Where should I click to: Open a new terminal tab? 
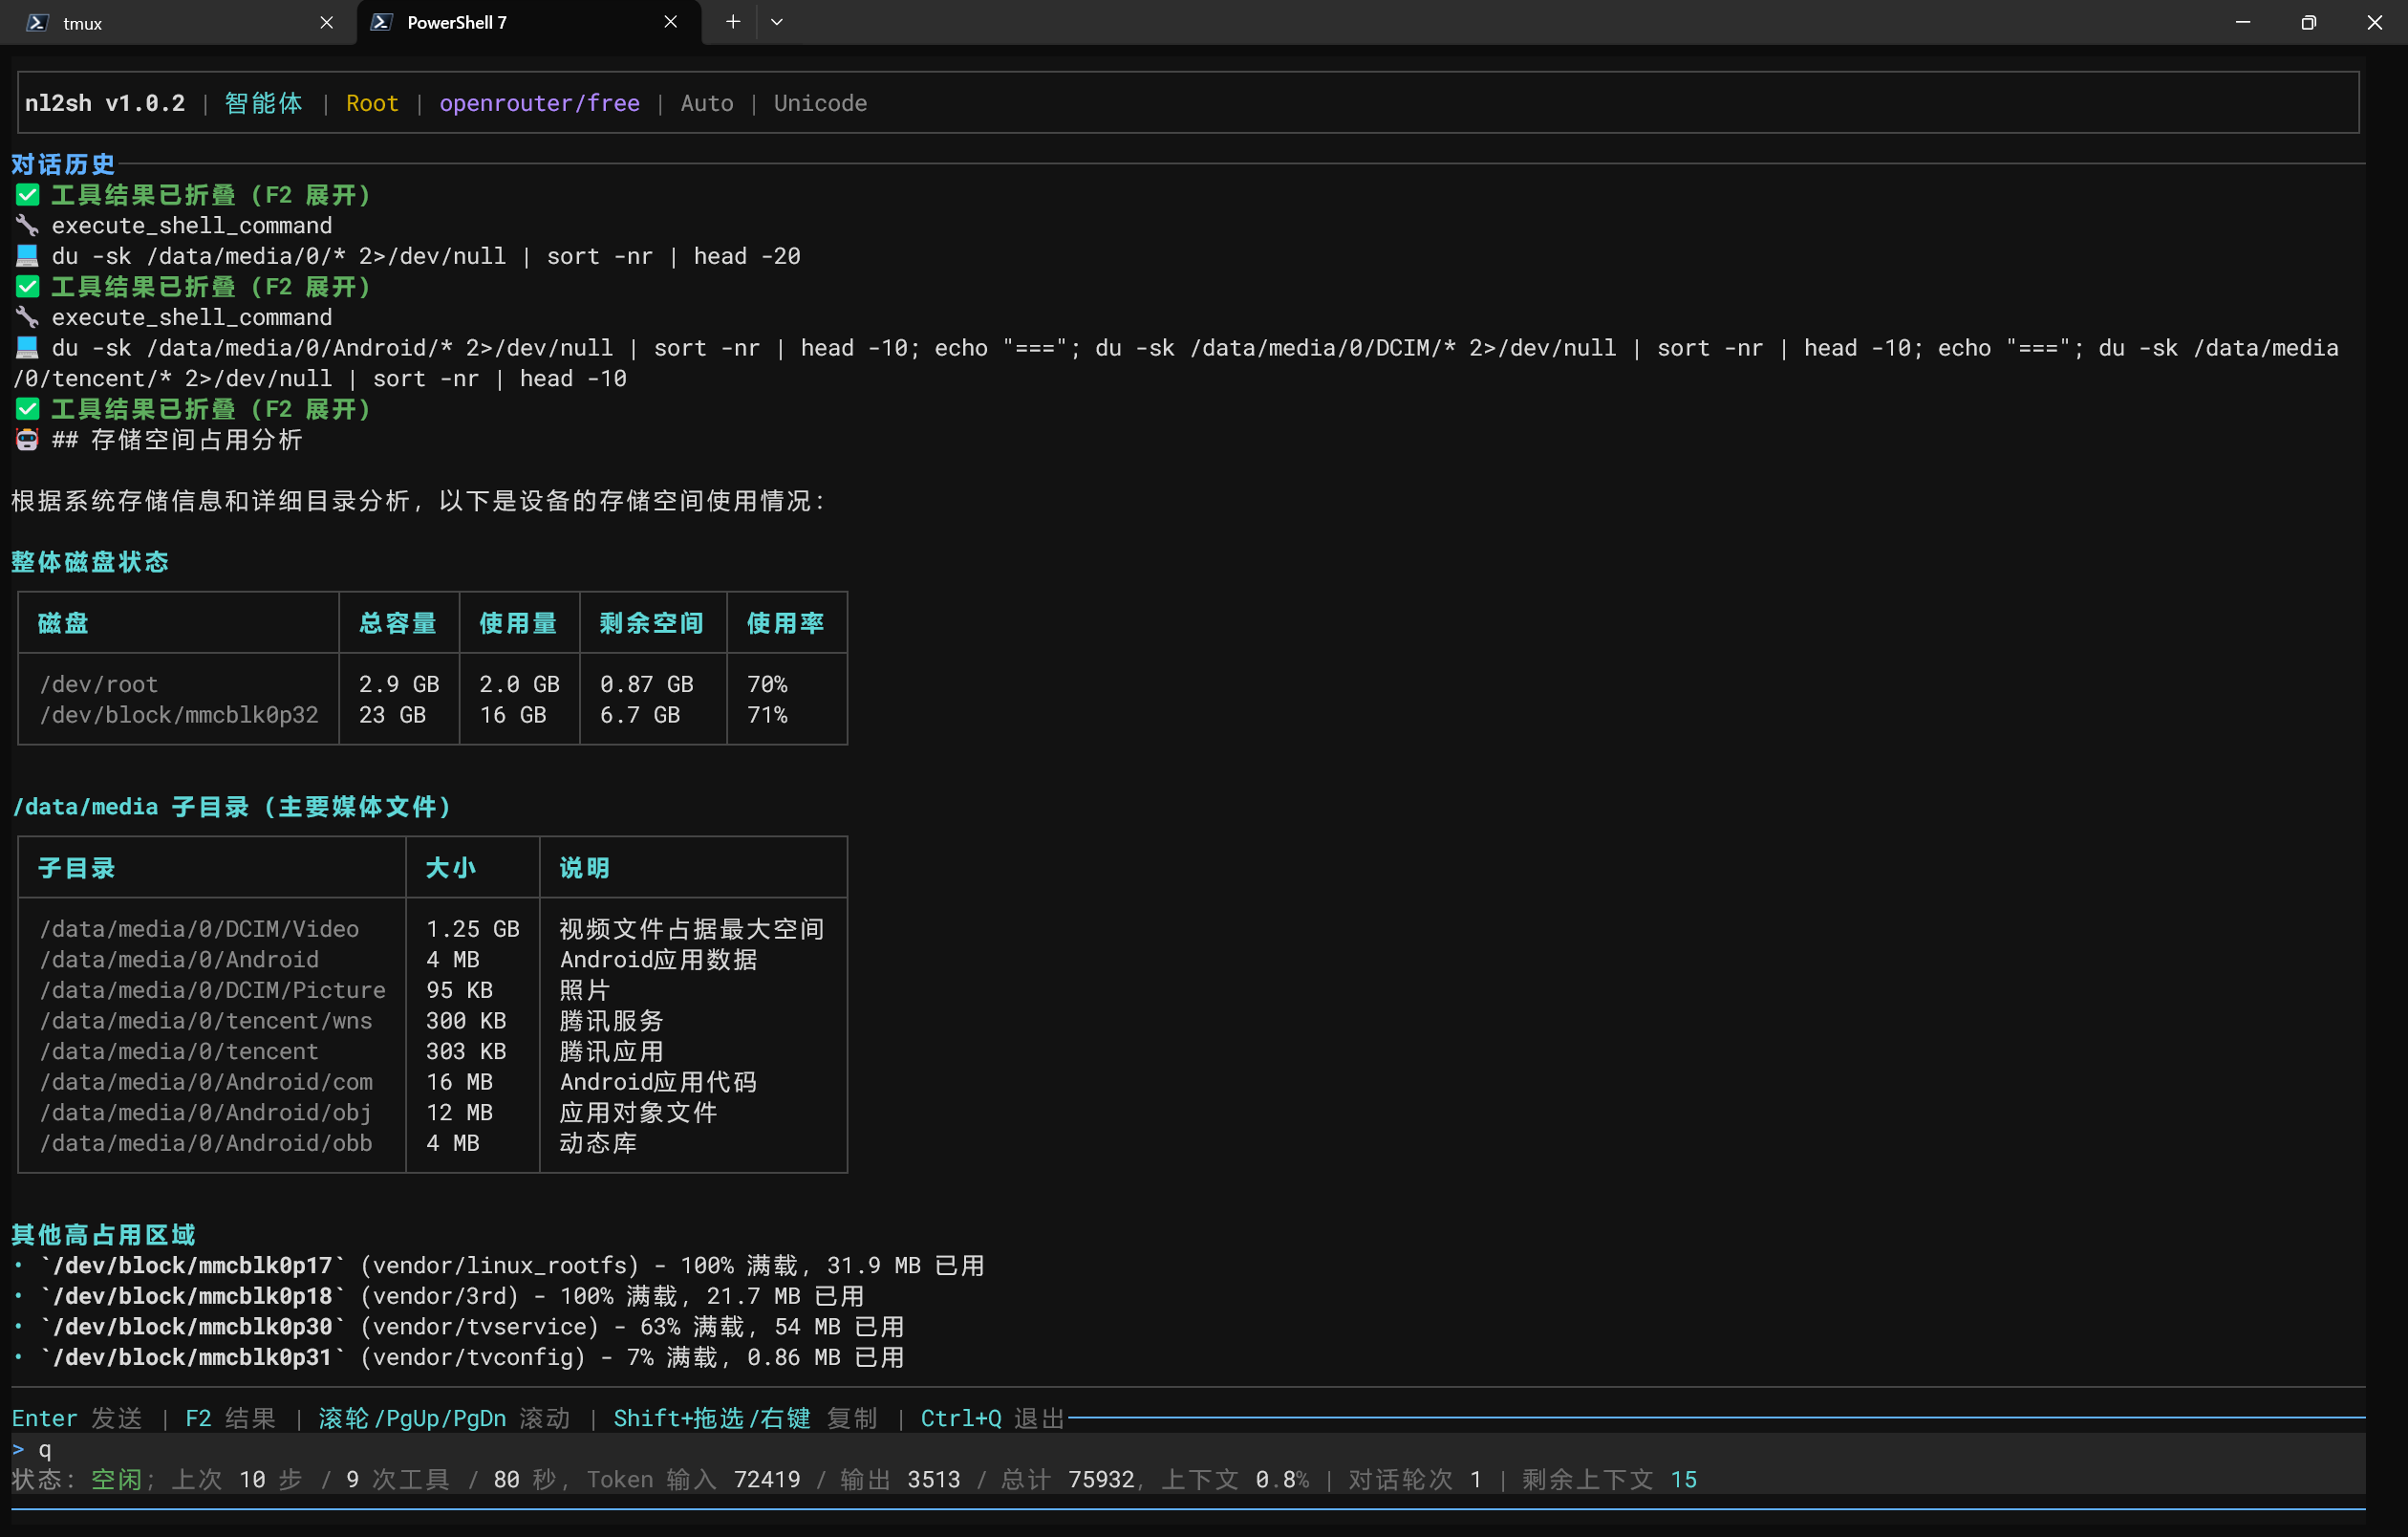click(x=733, y=22)
